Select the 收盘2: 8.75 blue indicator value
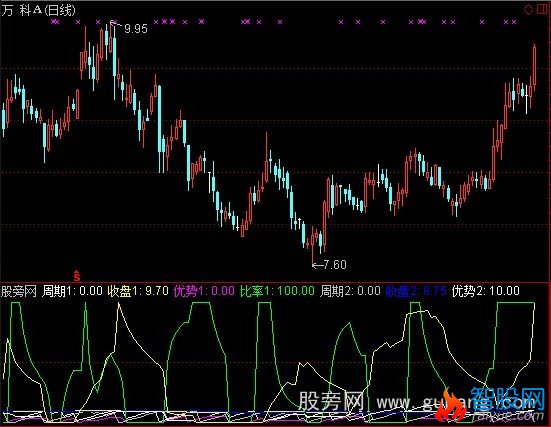This screenshot has width=551, height=427. click(x=416, y=291)
